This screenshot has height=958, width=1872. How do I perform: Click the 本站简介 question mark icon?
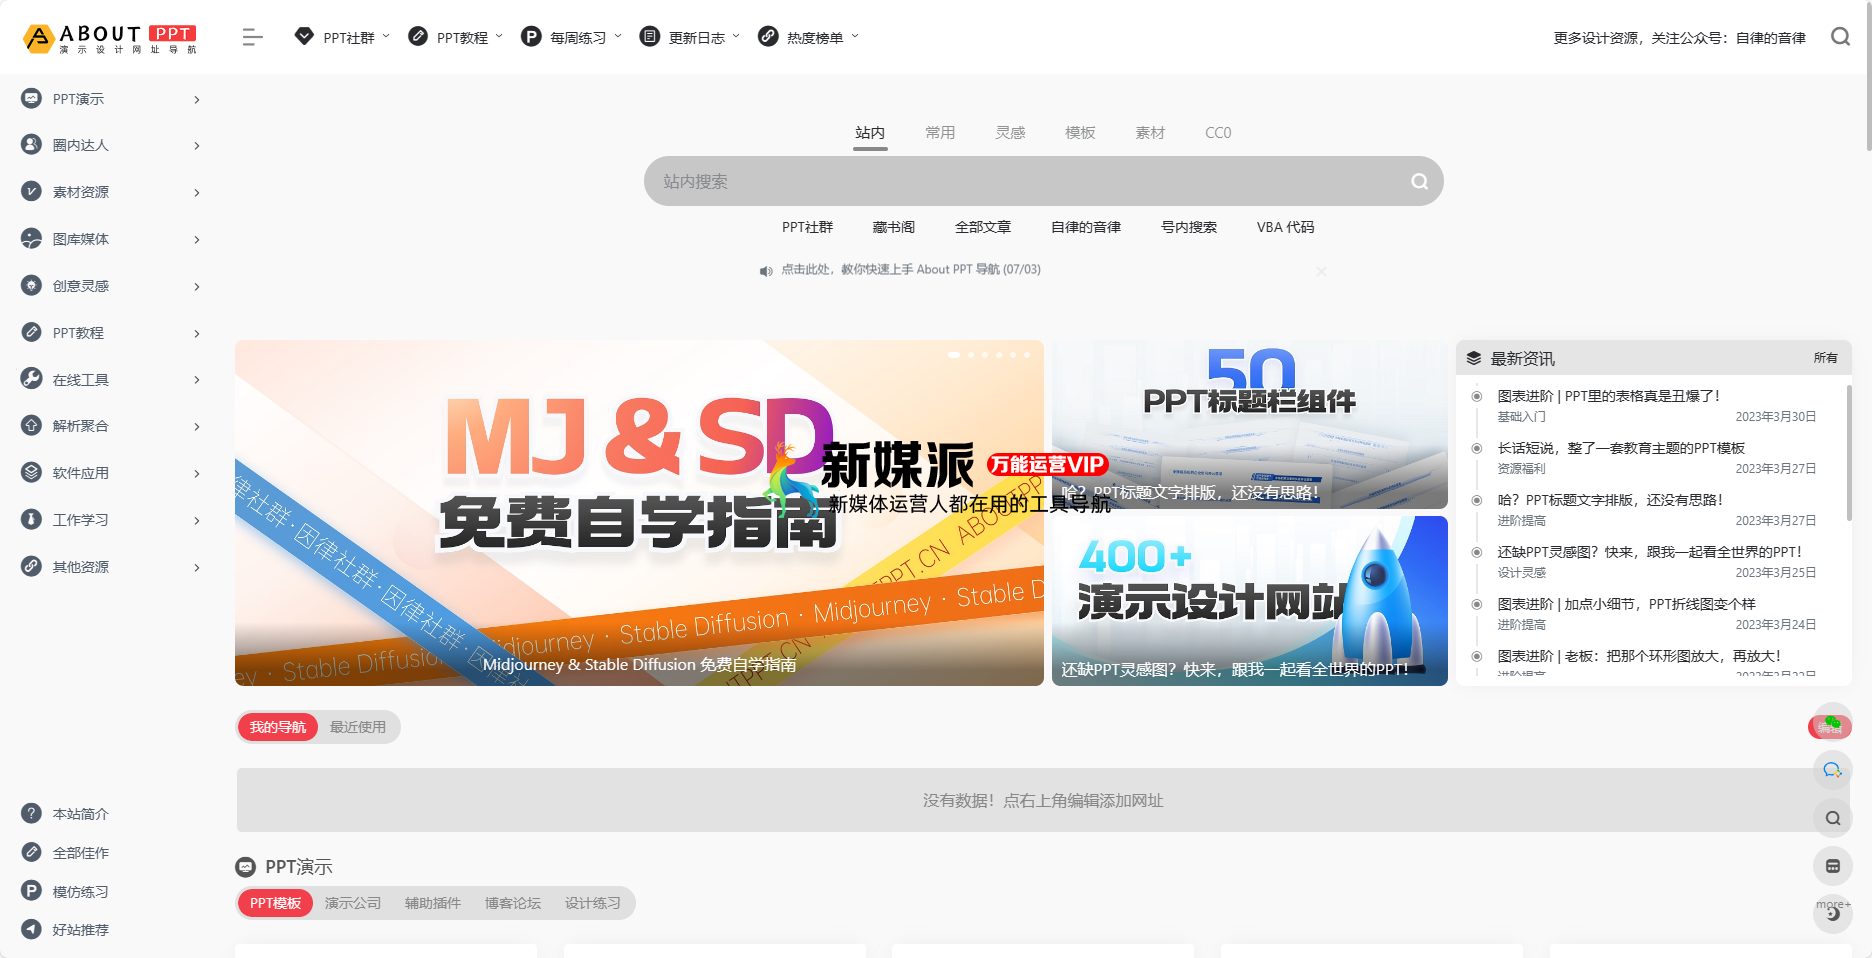pos(32,813)
